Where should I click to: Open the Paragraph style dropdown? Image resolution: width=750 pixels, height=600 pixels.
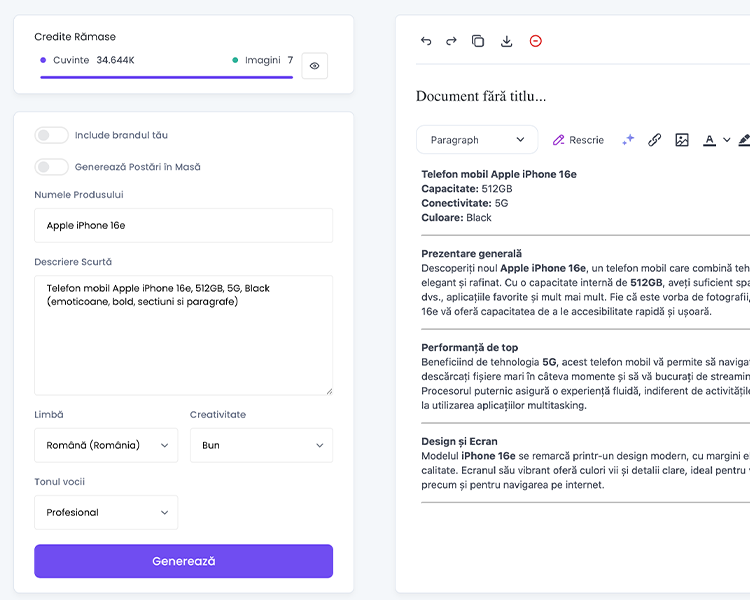point(477,140)
